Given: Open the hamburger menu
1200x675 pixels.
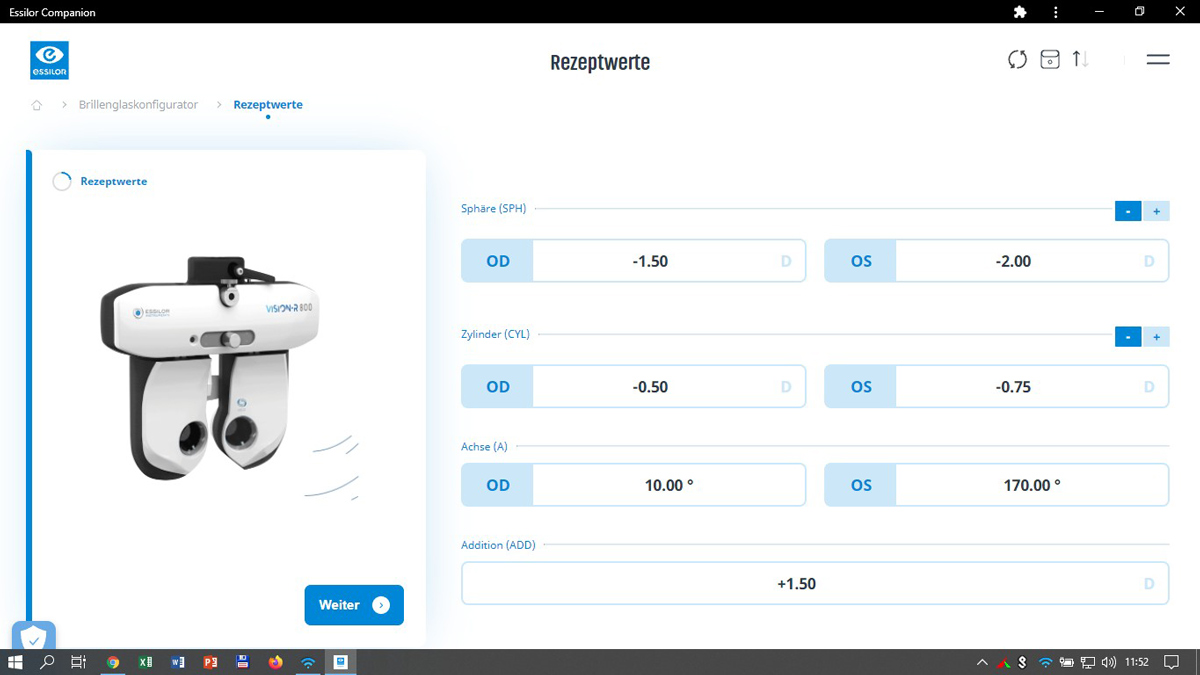Looking at the screenshot, I should coord(1158,60).
